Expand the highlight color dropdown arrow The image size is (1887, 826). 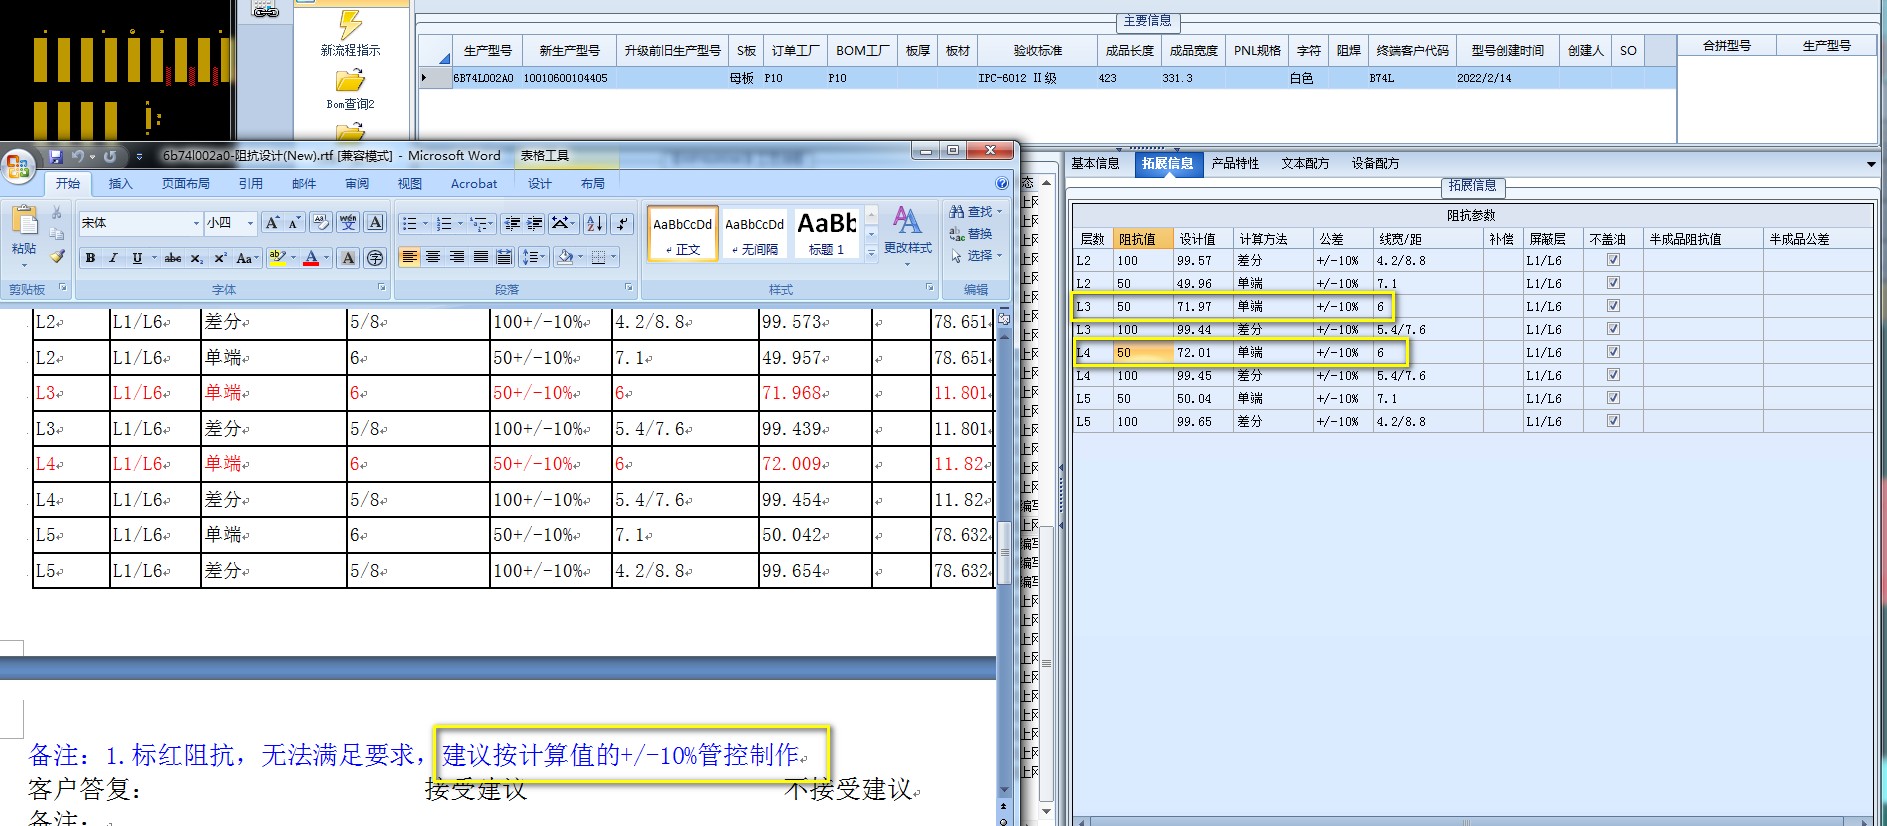pos(294,258)
